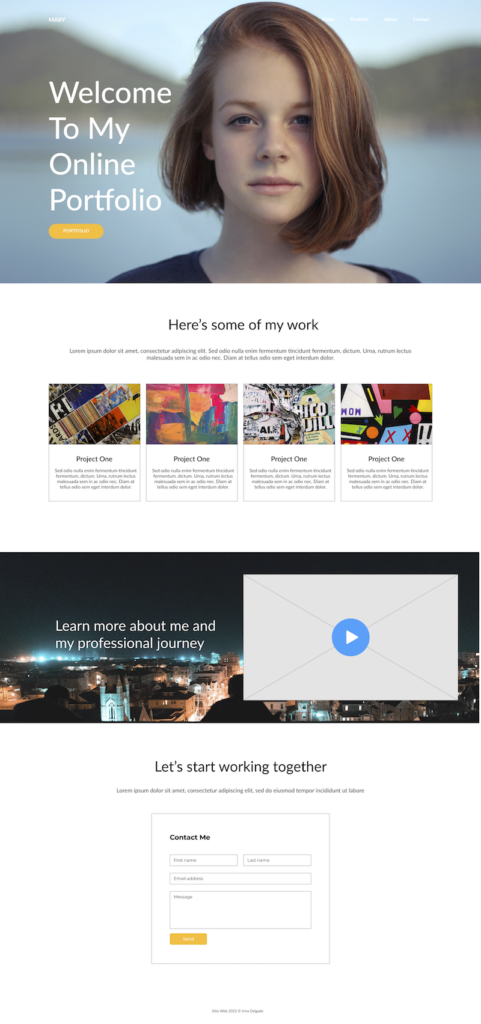Select the fourth Project One title

click(386, 459)
